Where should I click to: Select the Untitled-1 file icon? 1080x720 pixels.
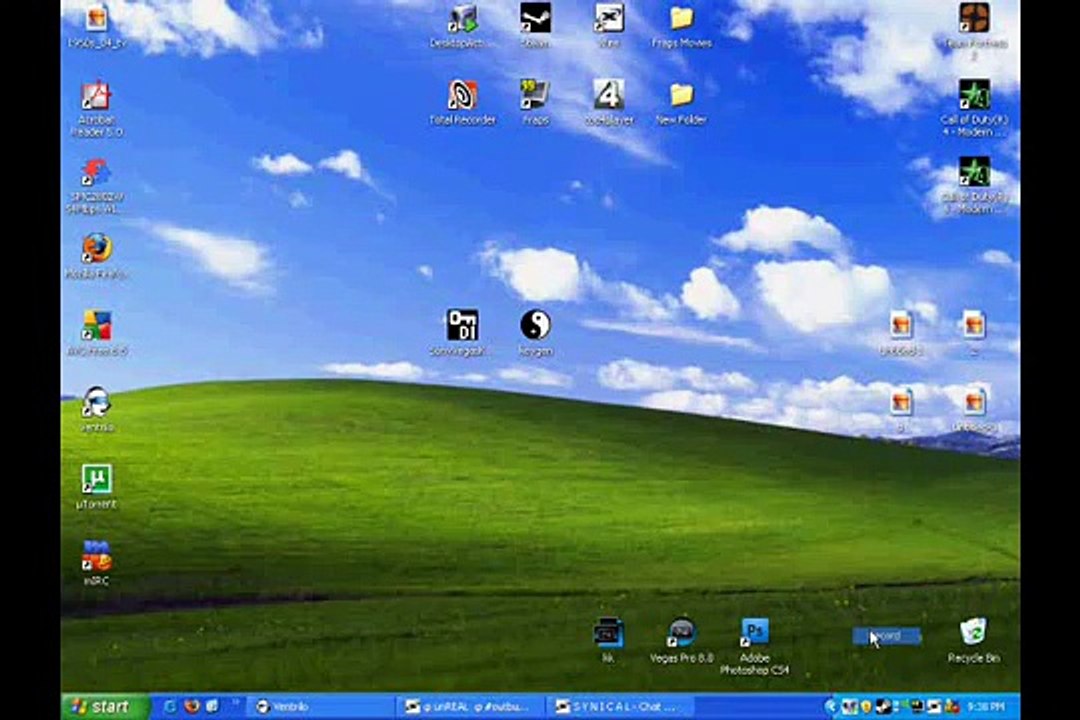tap(901, 333)
